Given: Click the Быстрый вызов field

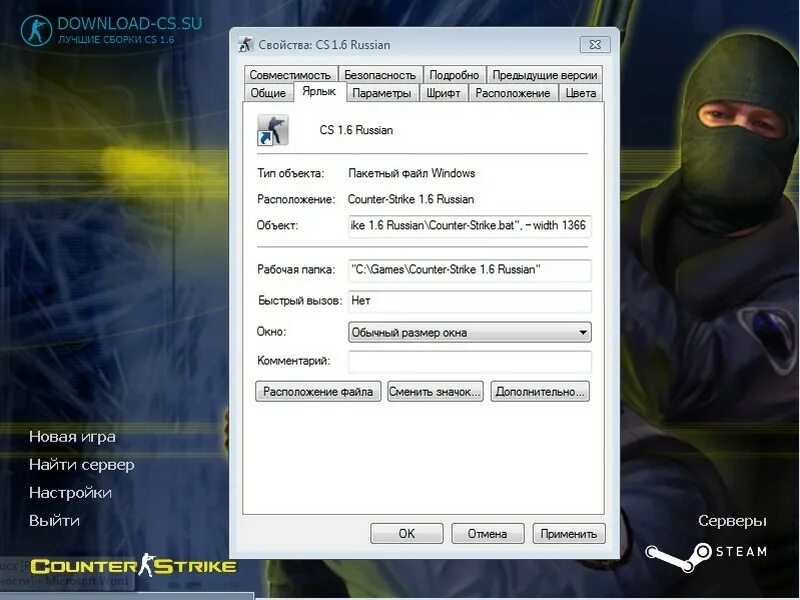Looking at the screenshot, I should 469,301.
